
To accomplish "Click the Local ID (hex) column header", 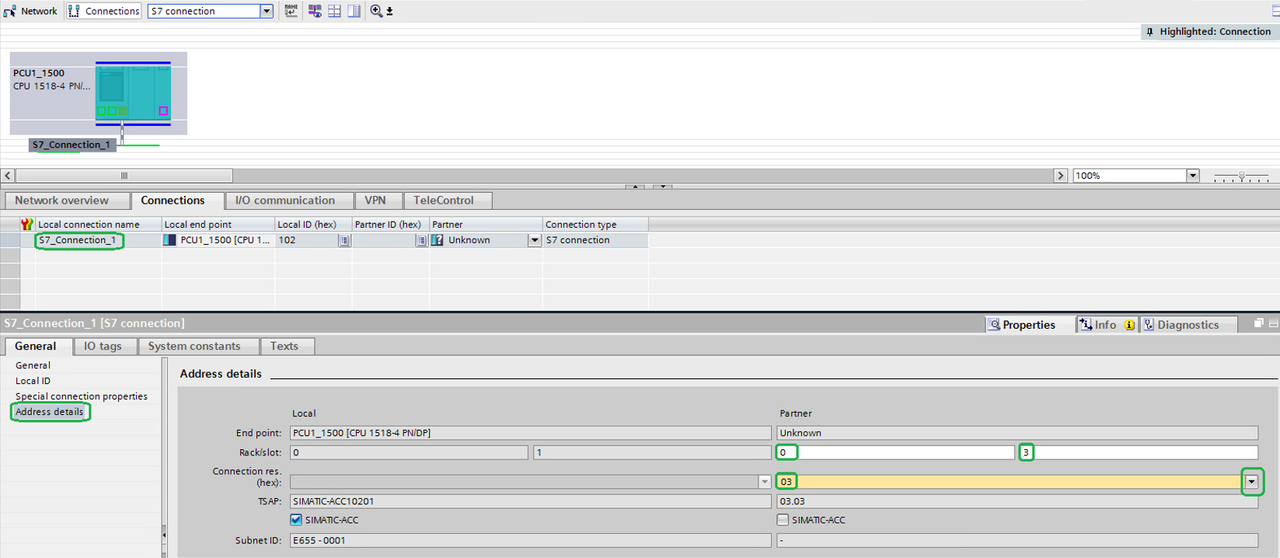I will [313, 224].
